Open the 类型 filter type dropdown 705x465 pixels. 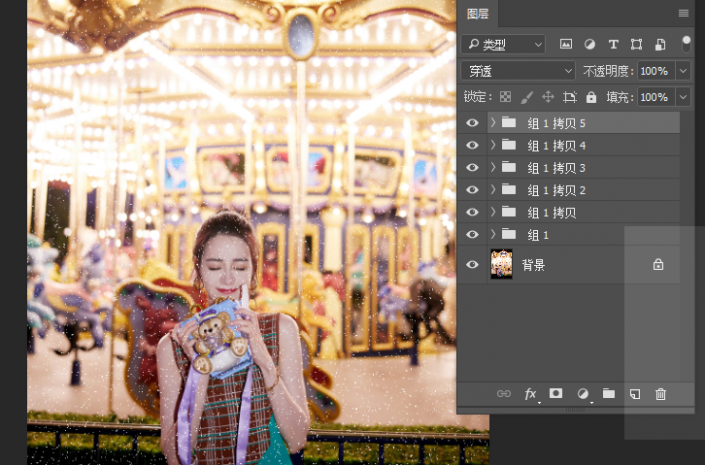coord(503,45)
